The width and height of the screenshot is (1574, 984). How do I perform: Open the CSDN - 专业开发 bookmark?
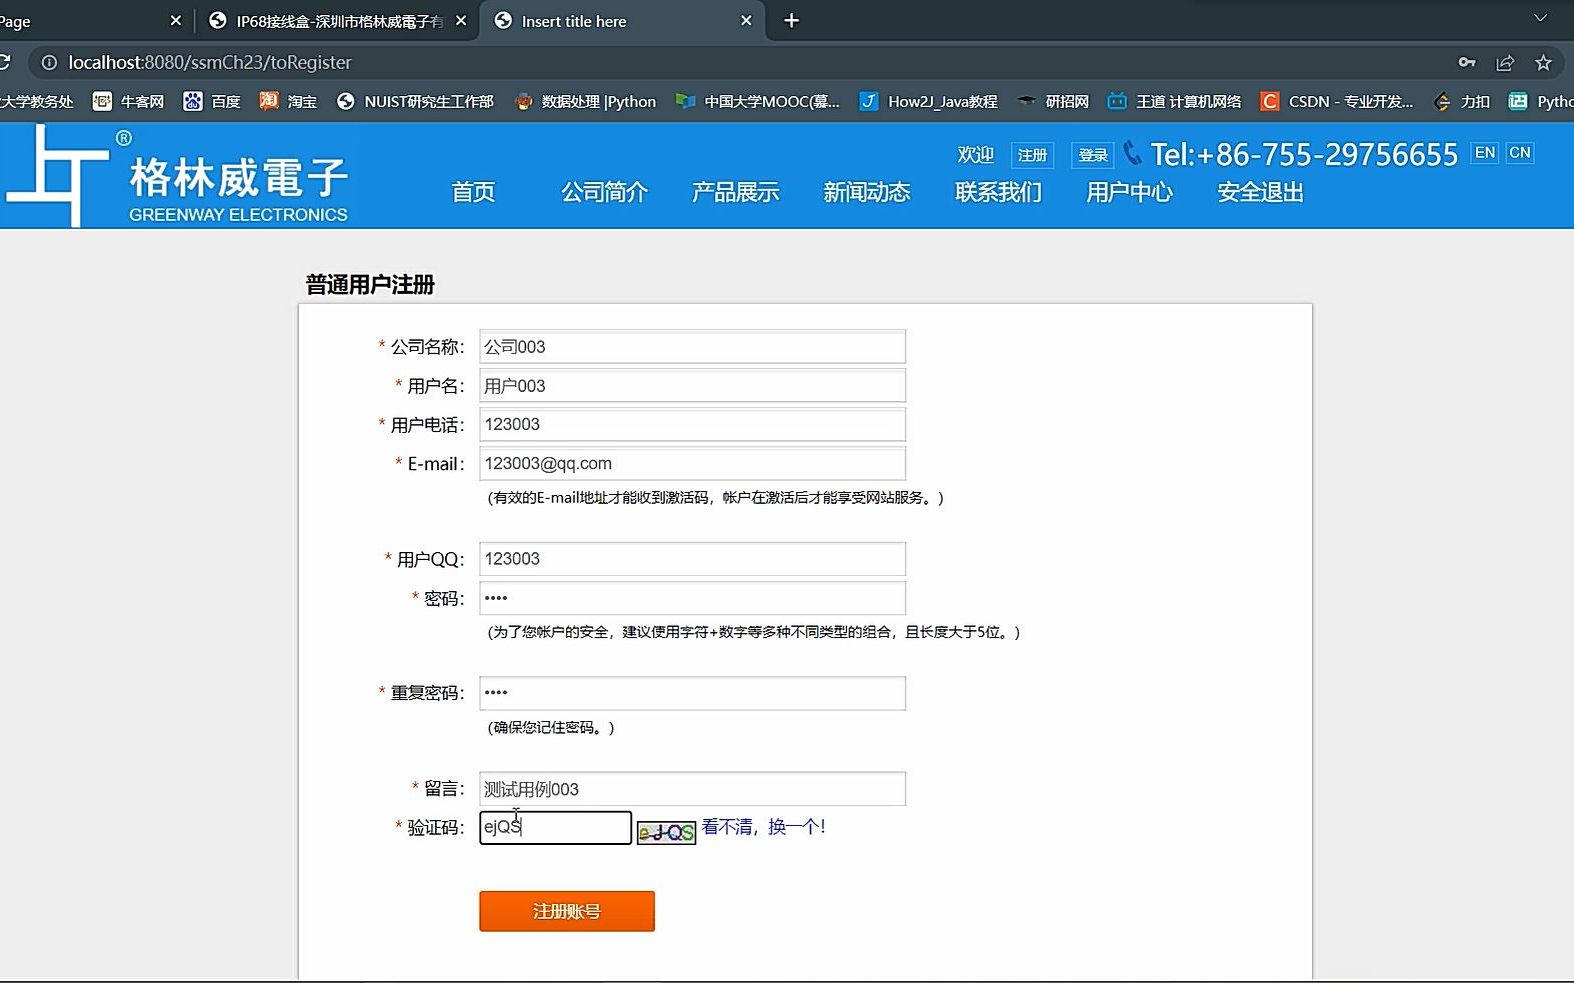1337,101
